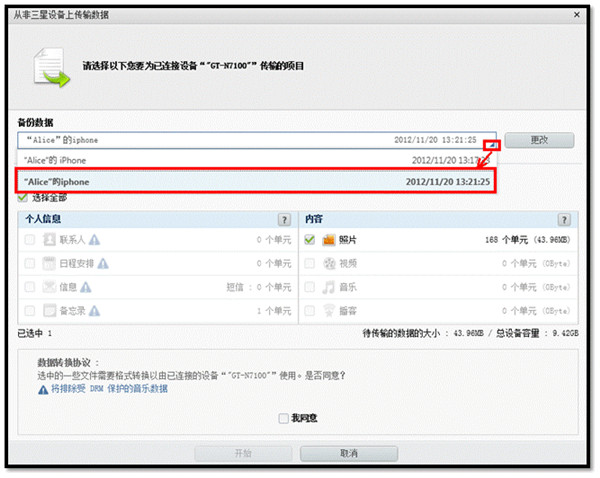The image size is (600, 478).
Task: Select backup "Alice"的iphone 13:21:25 entry
Action: [256, 181]
